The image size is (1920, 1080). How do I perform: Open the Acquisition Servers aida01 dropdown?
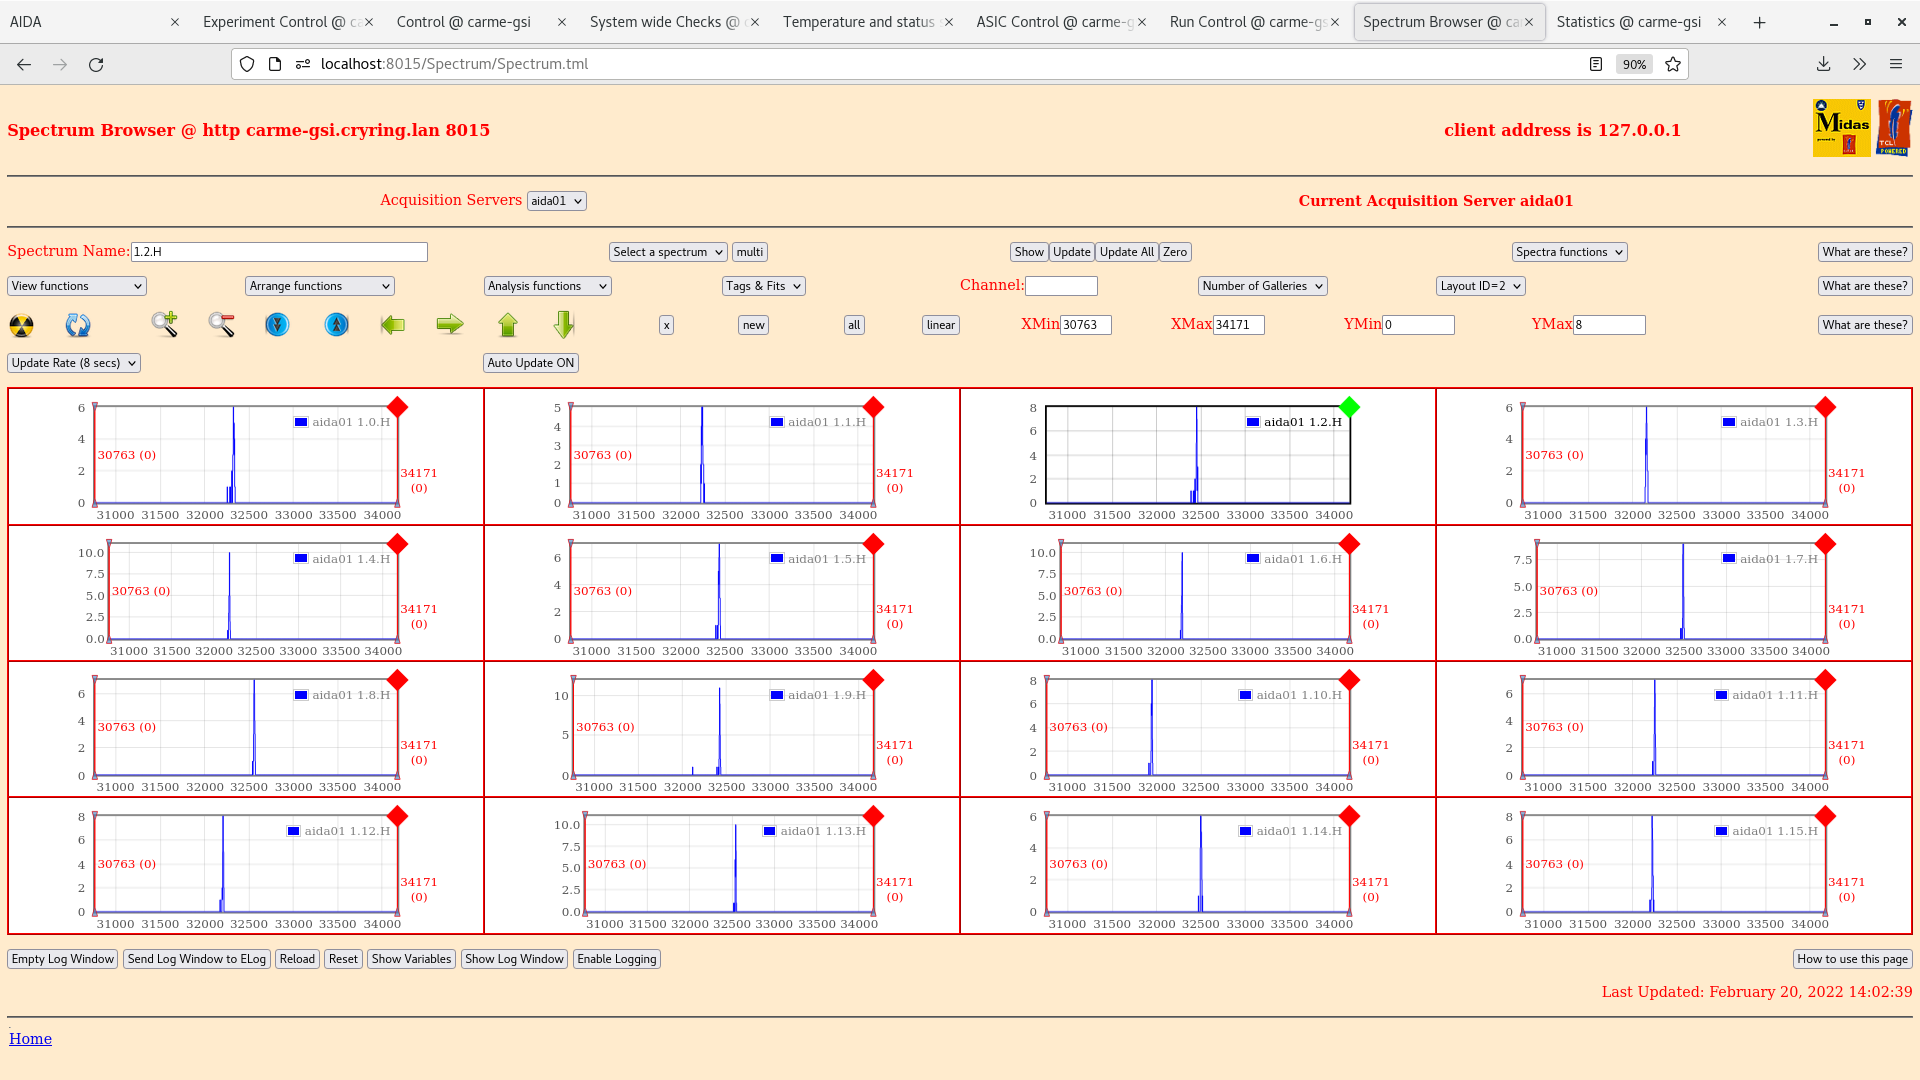556,200
